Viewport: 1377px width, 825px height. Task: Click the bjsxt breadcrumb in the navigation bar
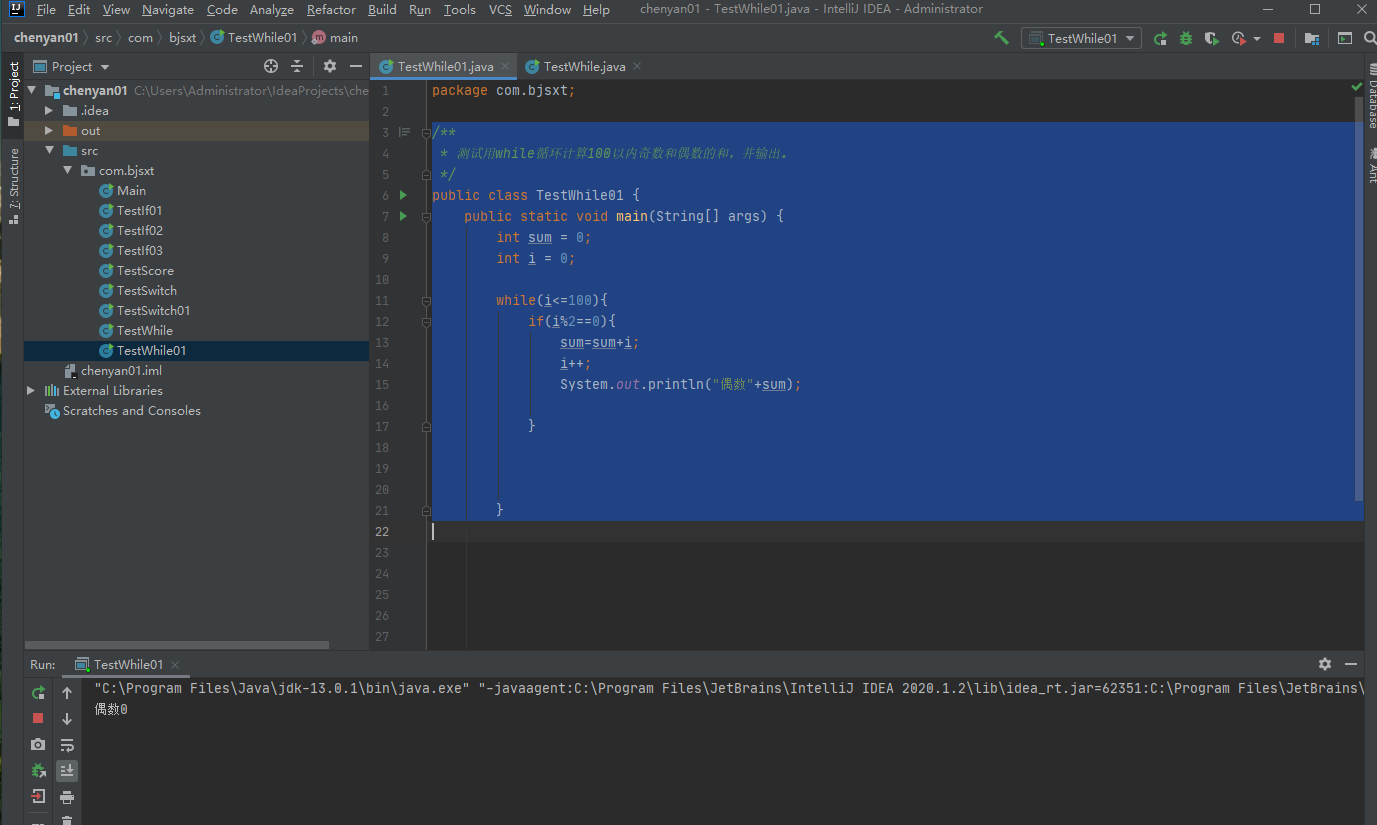[x=183, y=38]
